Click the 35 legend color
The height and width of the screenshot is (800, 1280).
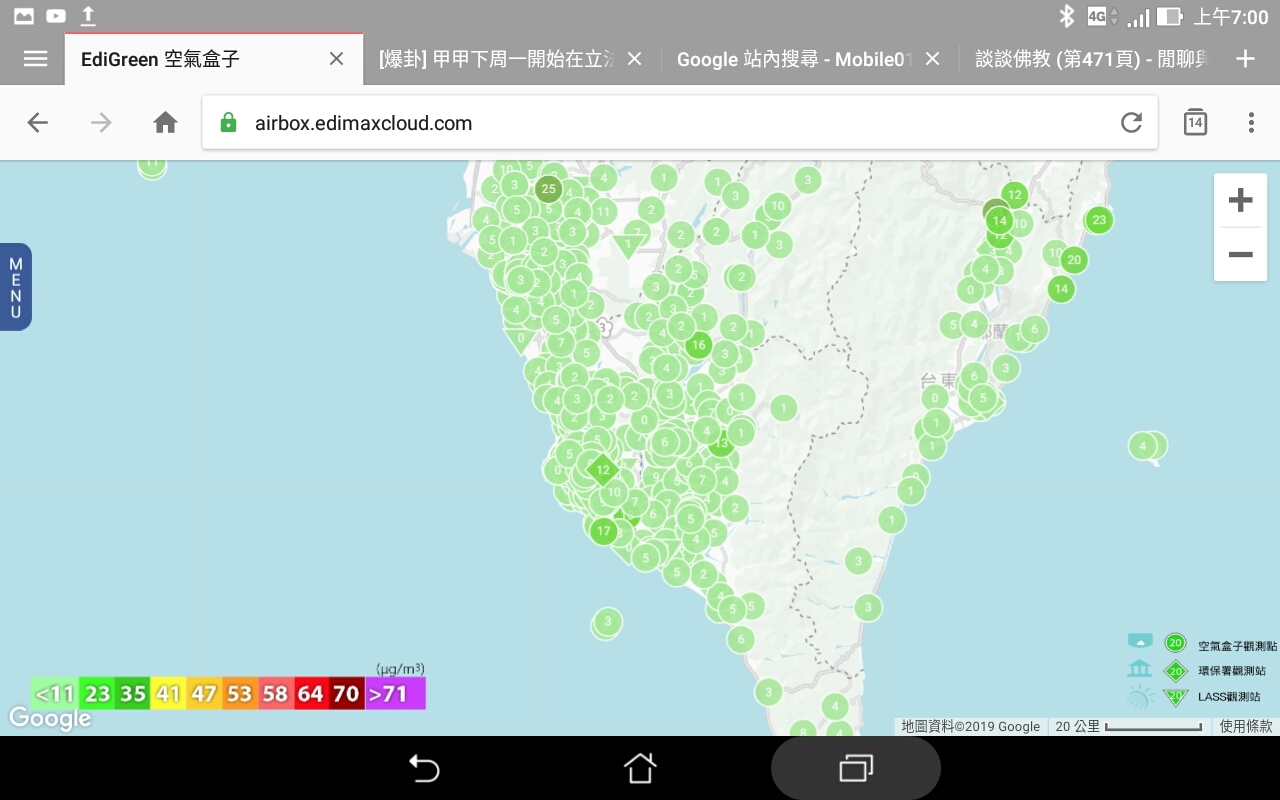(133, 693)
